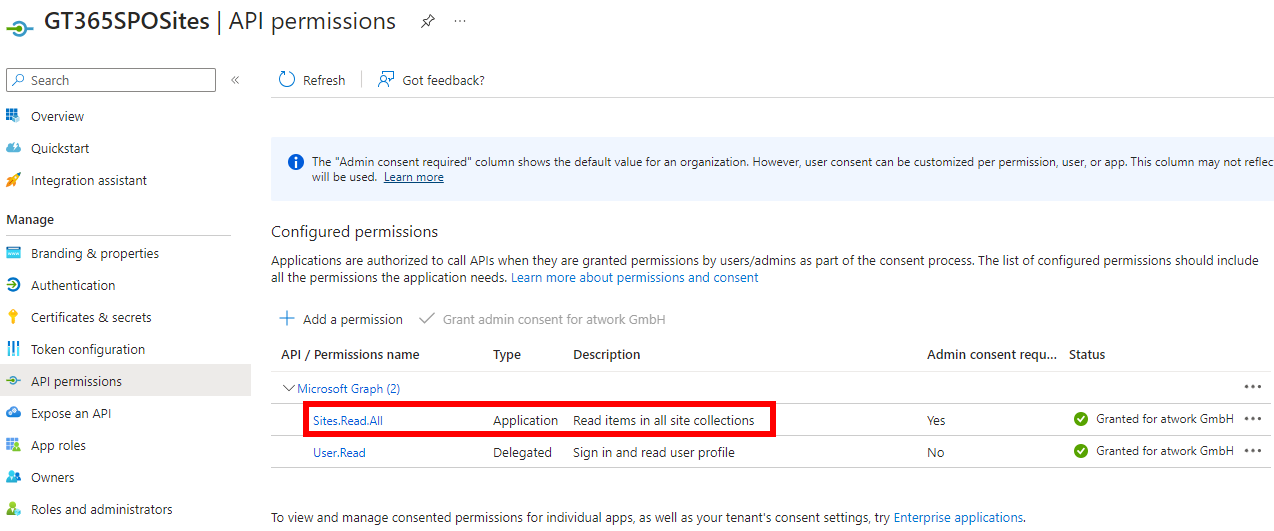Click the Sites.Read.All permission link
This screenshot has width=1274, height=531.
(348, 421)
